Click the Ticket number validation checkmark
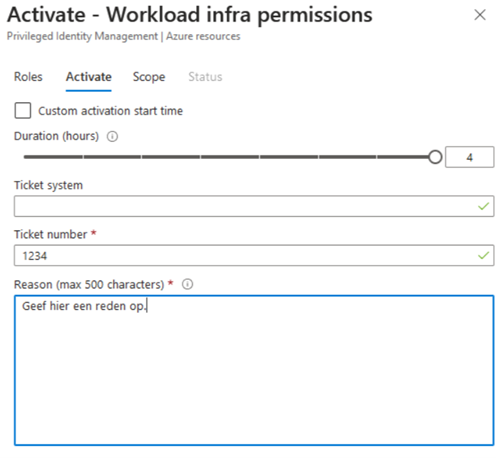 483,256
